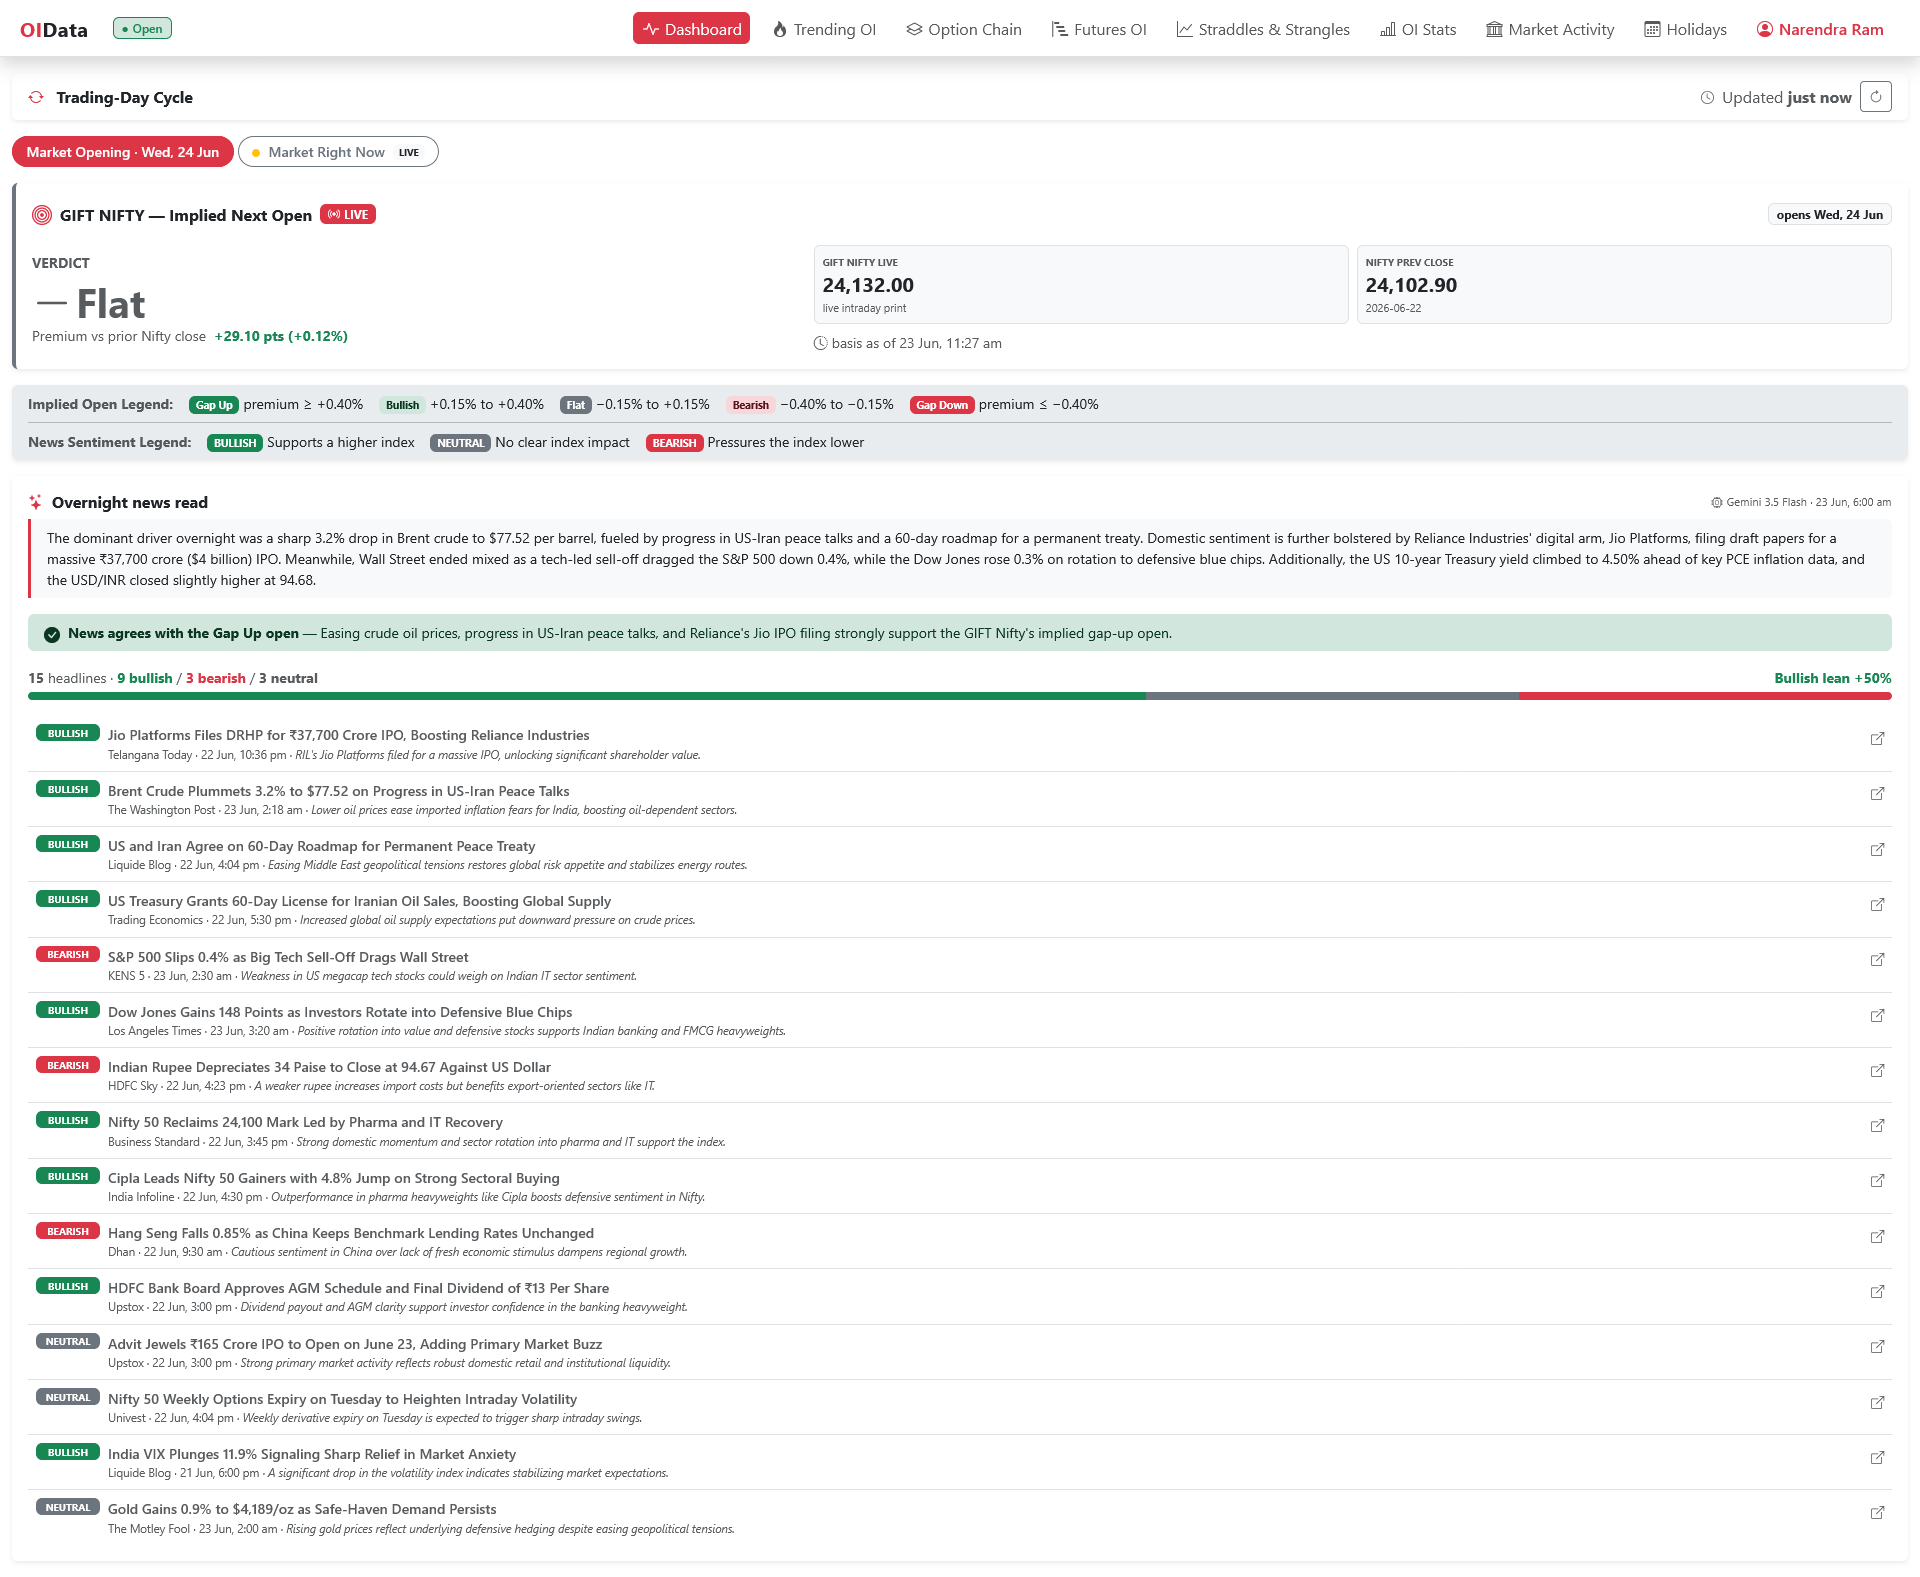Navigate to Futures OI
The width and height of the screenshot is (1920, 1577).
pyautogui.click(x=1099, y=29)
